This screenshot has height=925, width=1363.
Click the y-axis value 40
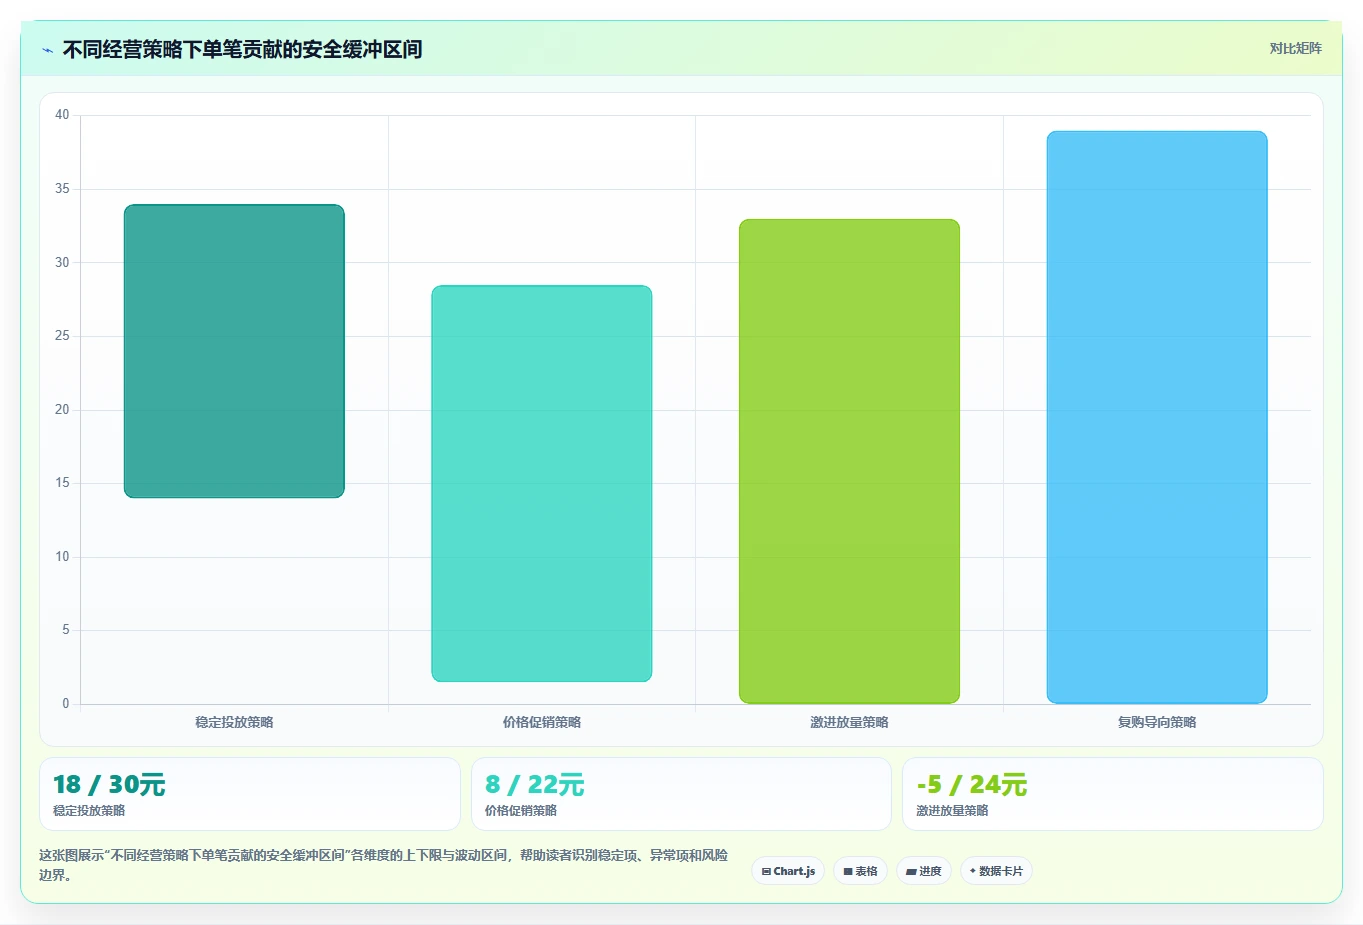(62, 115)
